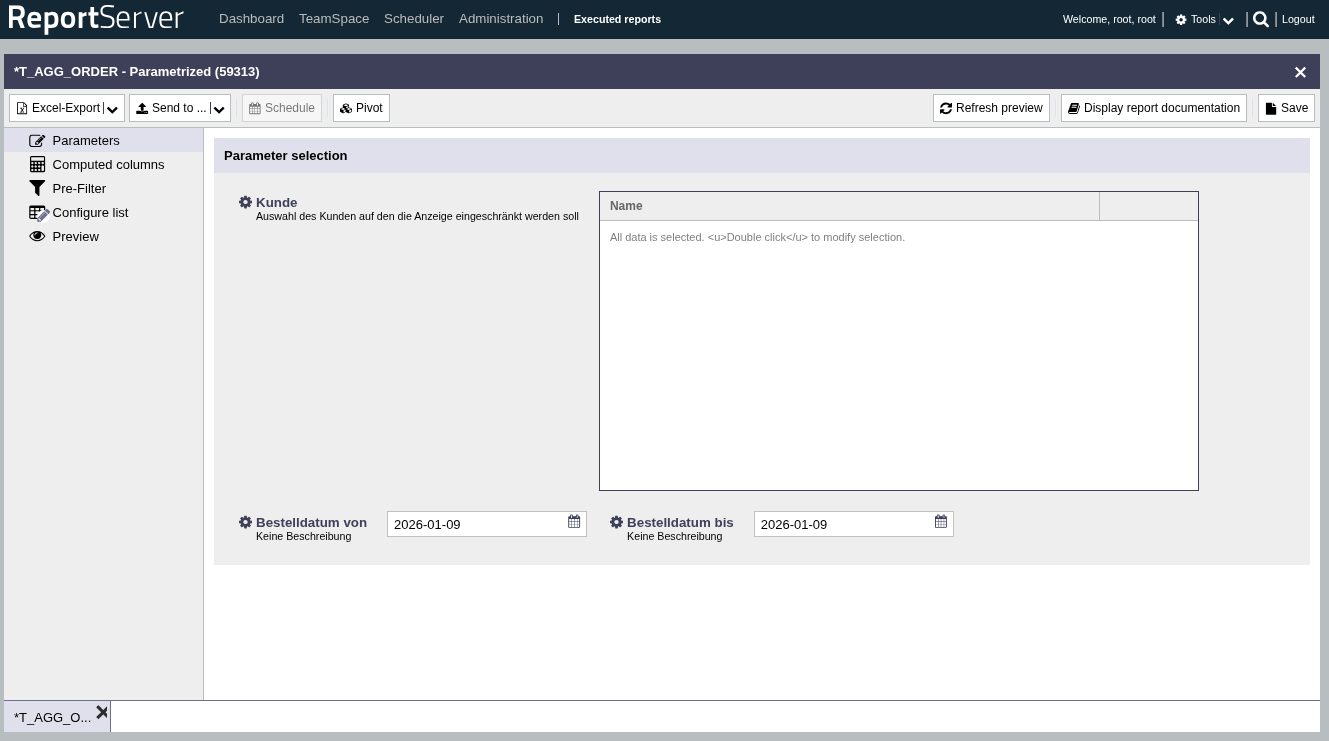
Task: Click the Bestelldatum von date field
Action: (x=476, y=524)
